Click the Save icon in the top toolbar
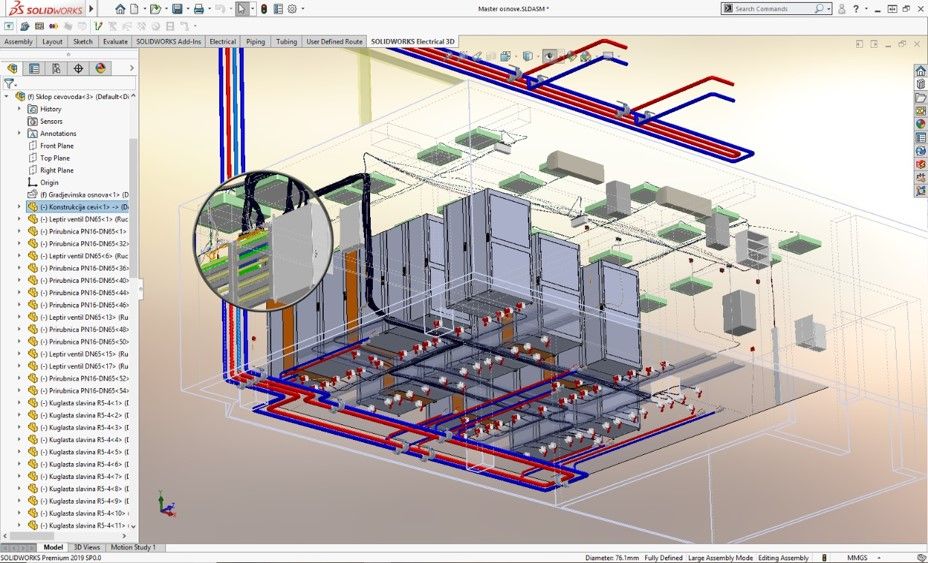This screenshot has height=563, width=928. (176, 9)
